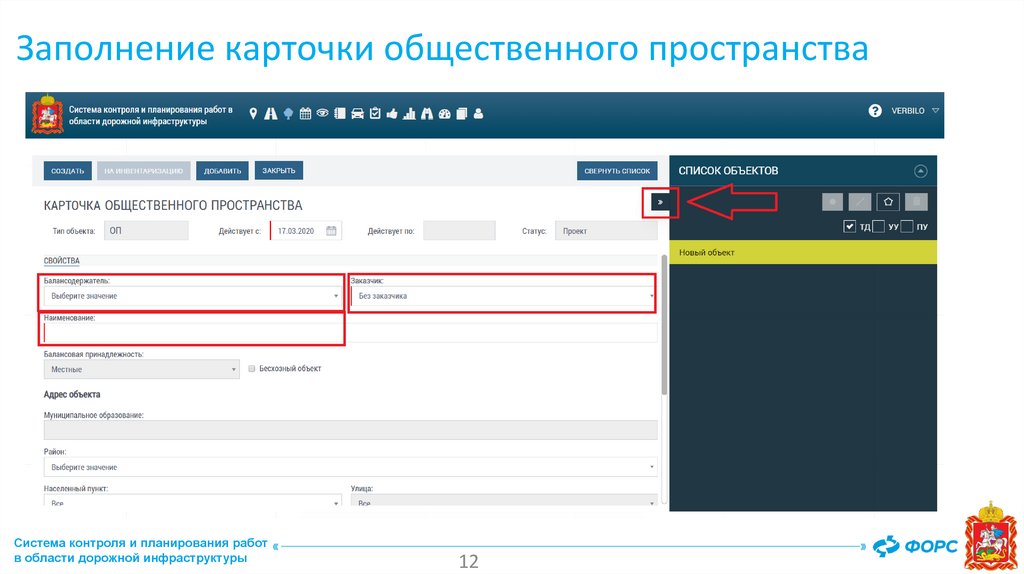This screenshot has height=574, width=1024.
Task: Open the Населенный пункт dropdown
Action: tap(192, 501)
